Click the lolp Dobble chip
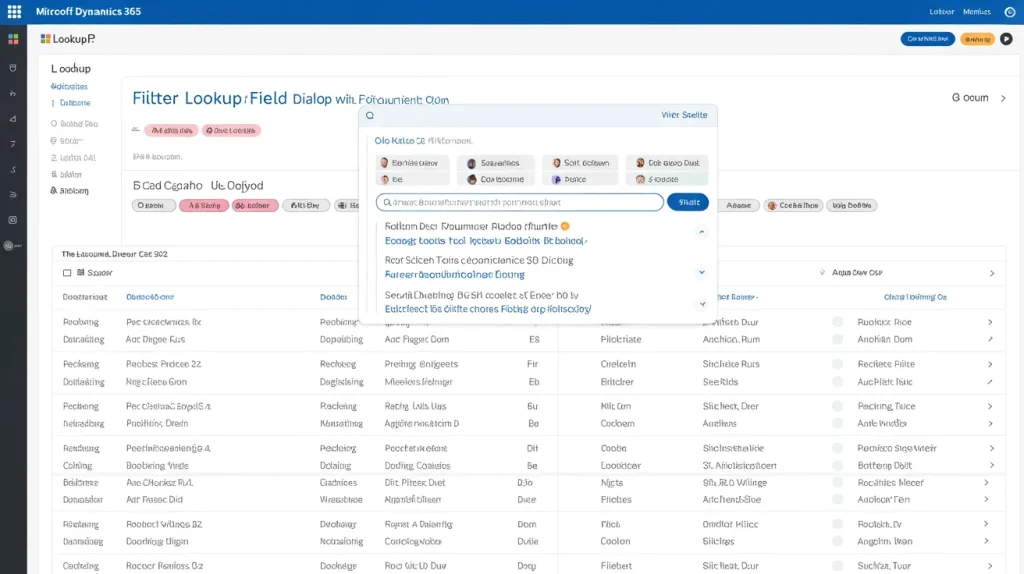Screen dimensions: 1024x574 pyautogui.click(x=852, y=205)
